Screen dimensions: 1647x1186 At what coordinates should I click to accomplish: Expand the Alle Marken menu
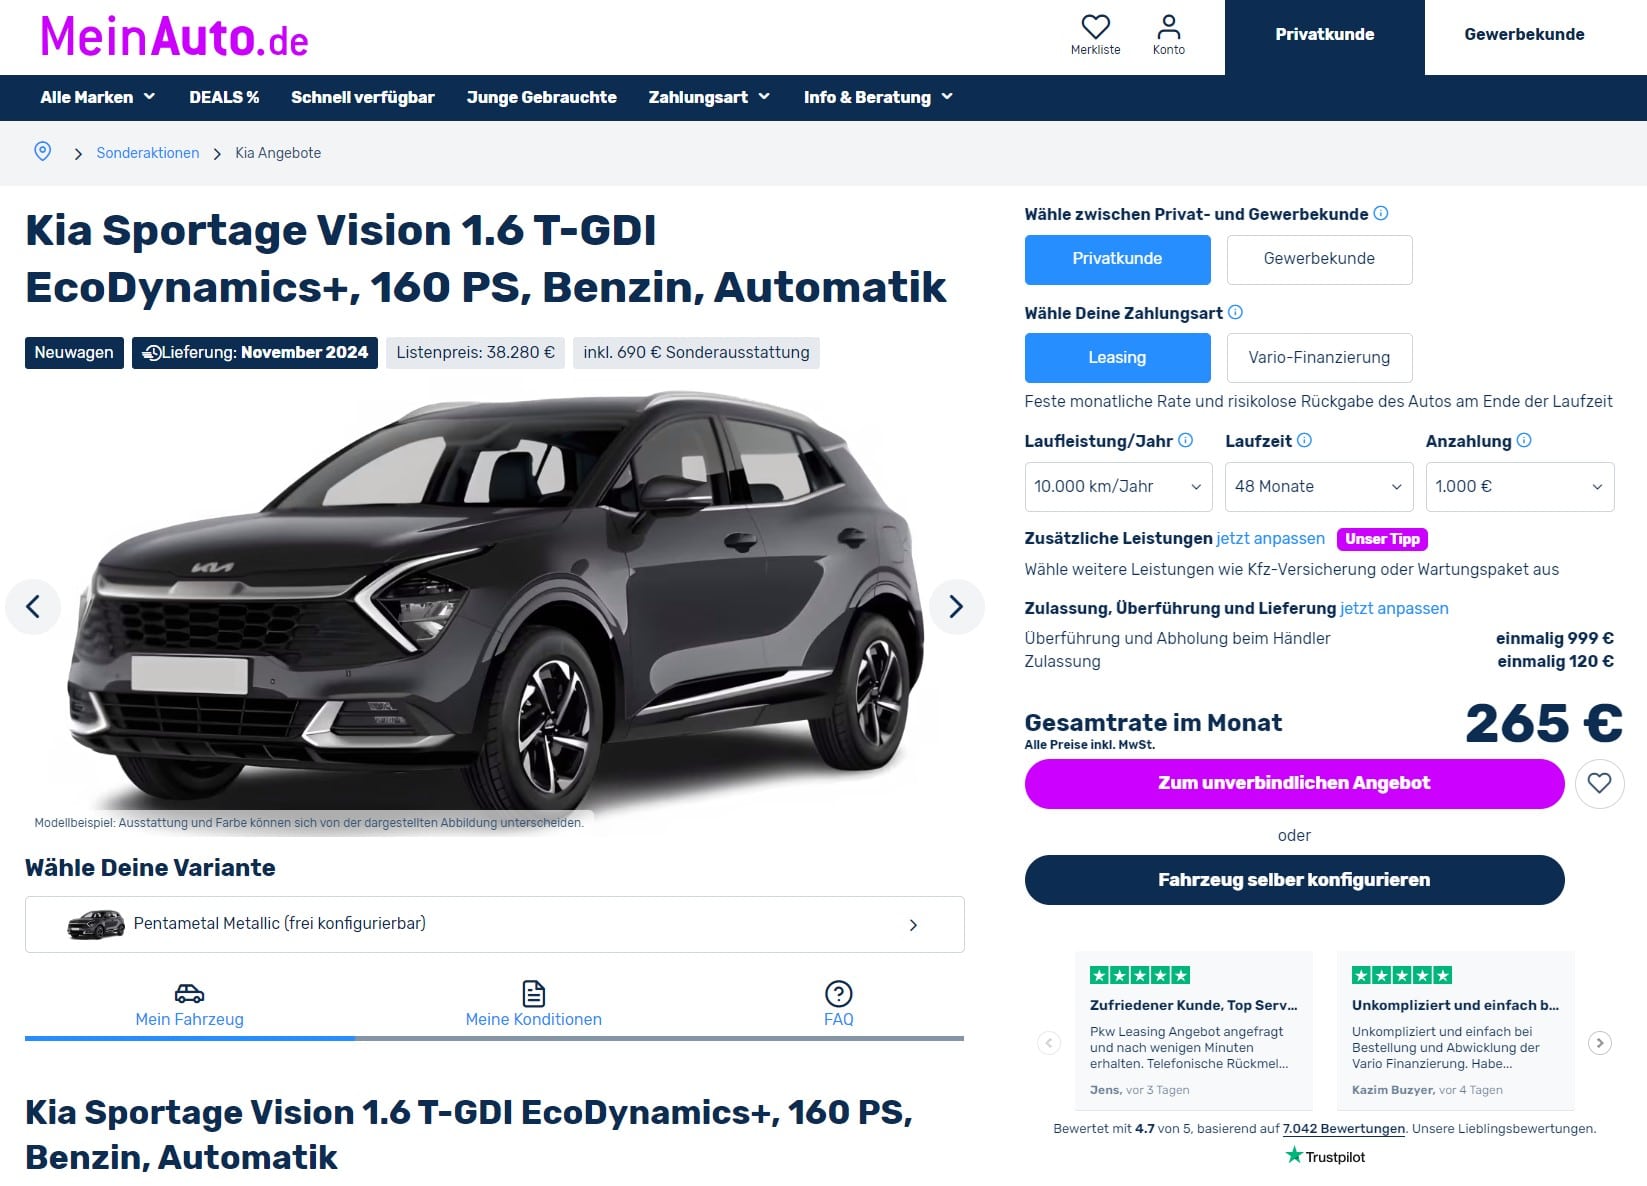tap(98, 97)
